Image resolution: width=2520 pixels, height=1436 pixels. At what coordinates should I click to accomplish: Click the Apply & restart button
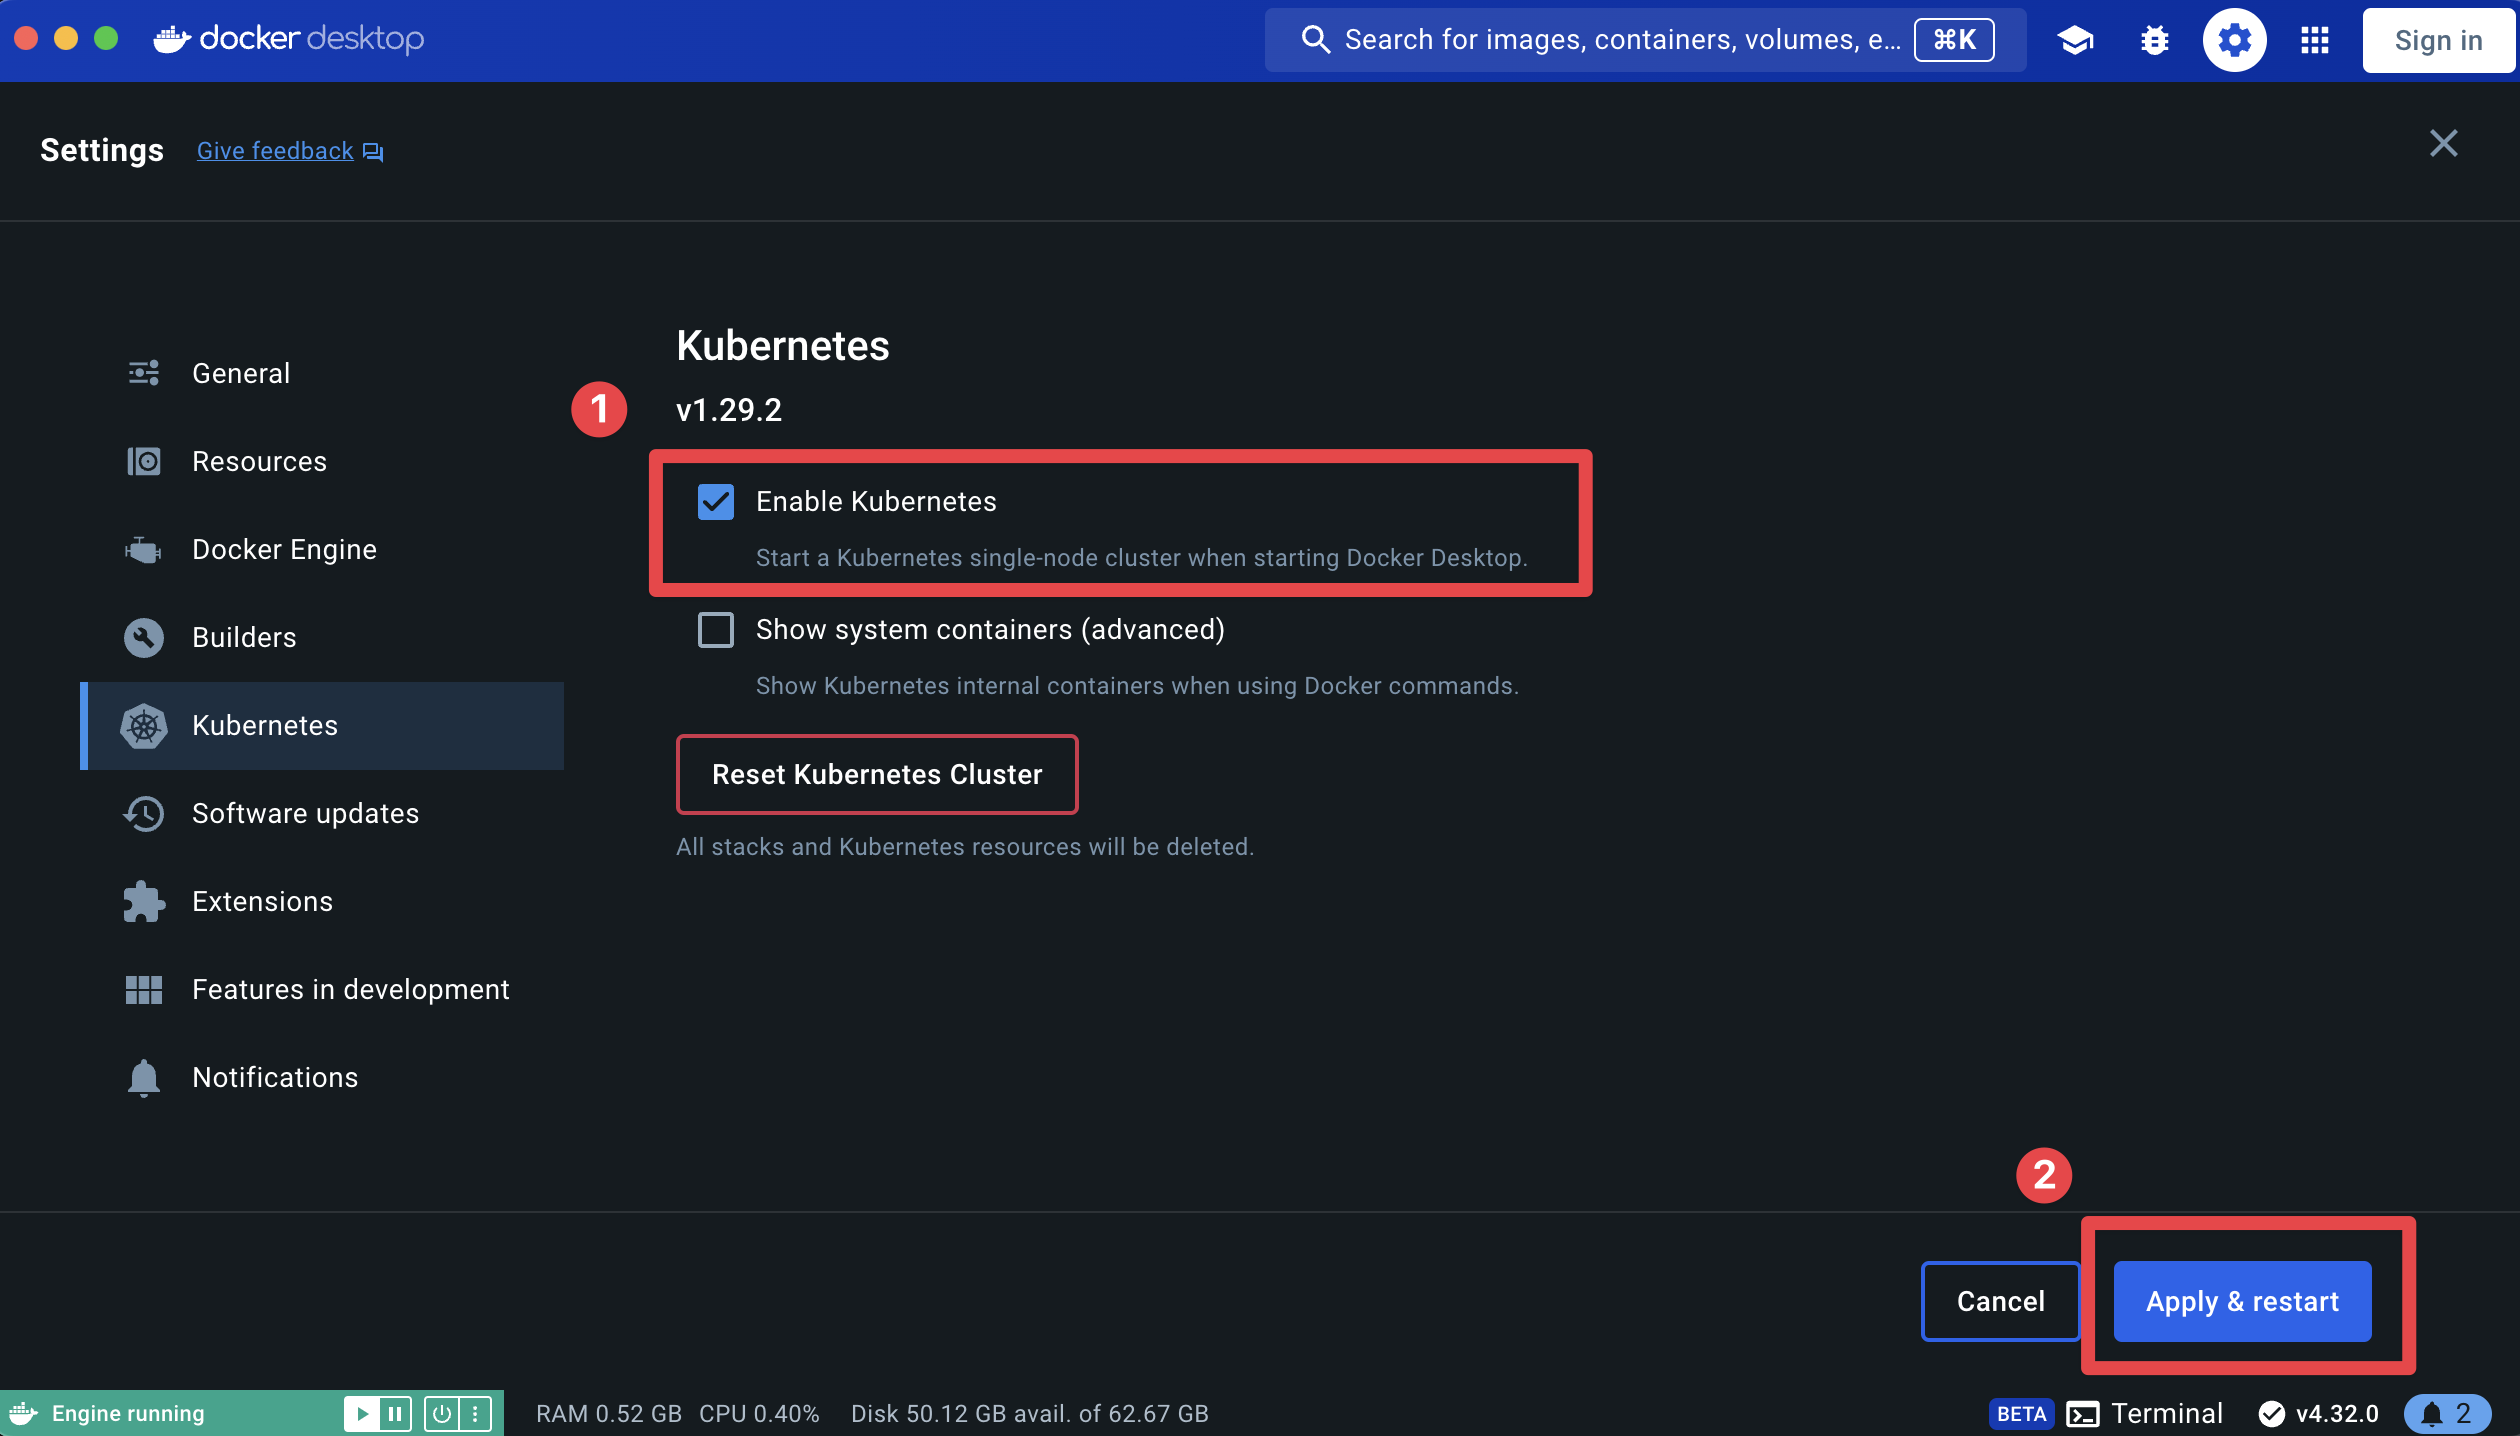2242,1301
